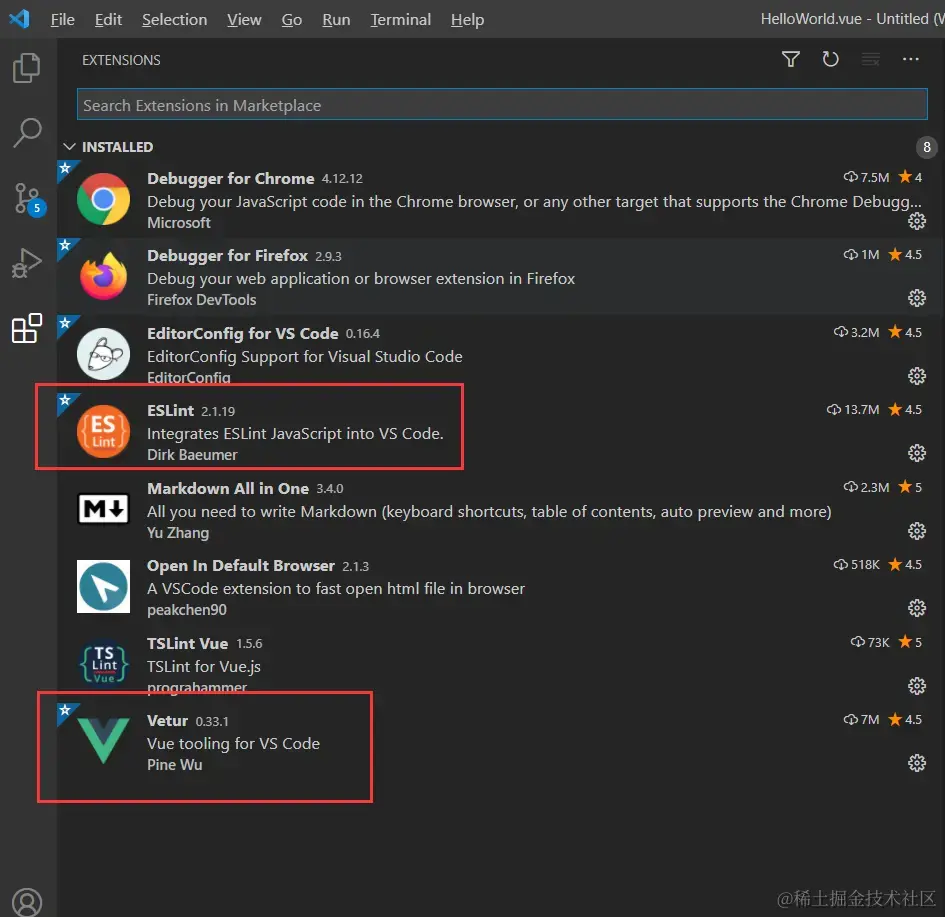
Task: Select EditorConfig for VS Code title
Action: 243,334
